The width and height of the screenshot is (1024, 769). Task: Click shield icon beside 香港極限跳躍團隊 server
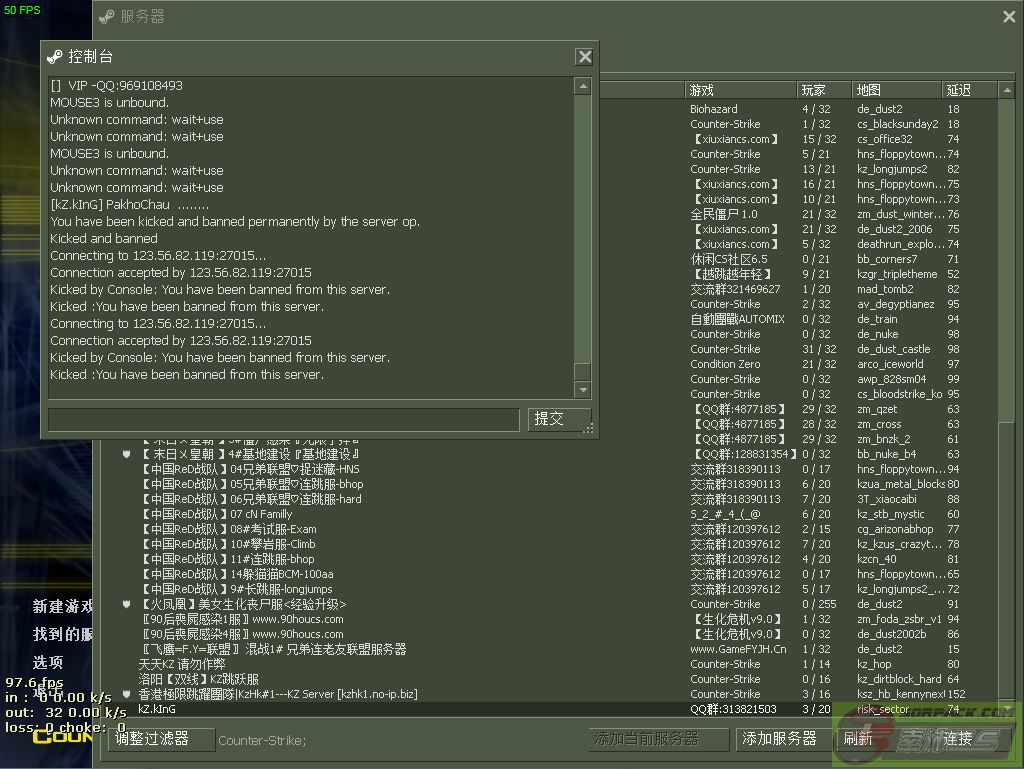127,694
